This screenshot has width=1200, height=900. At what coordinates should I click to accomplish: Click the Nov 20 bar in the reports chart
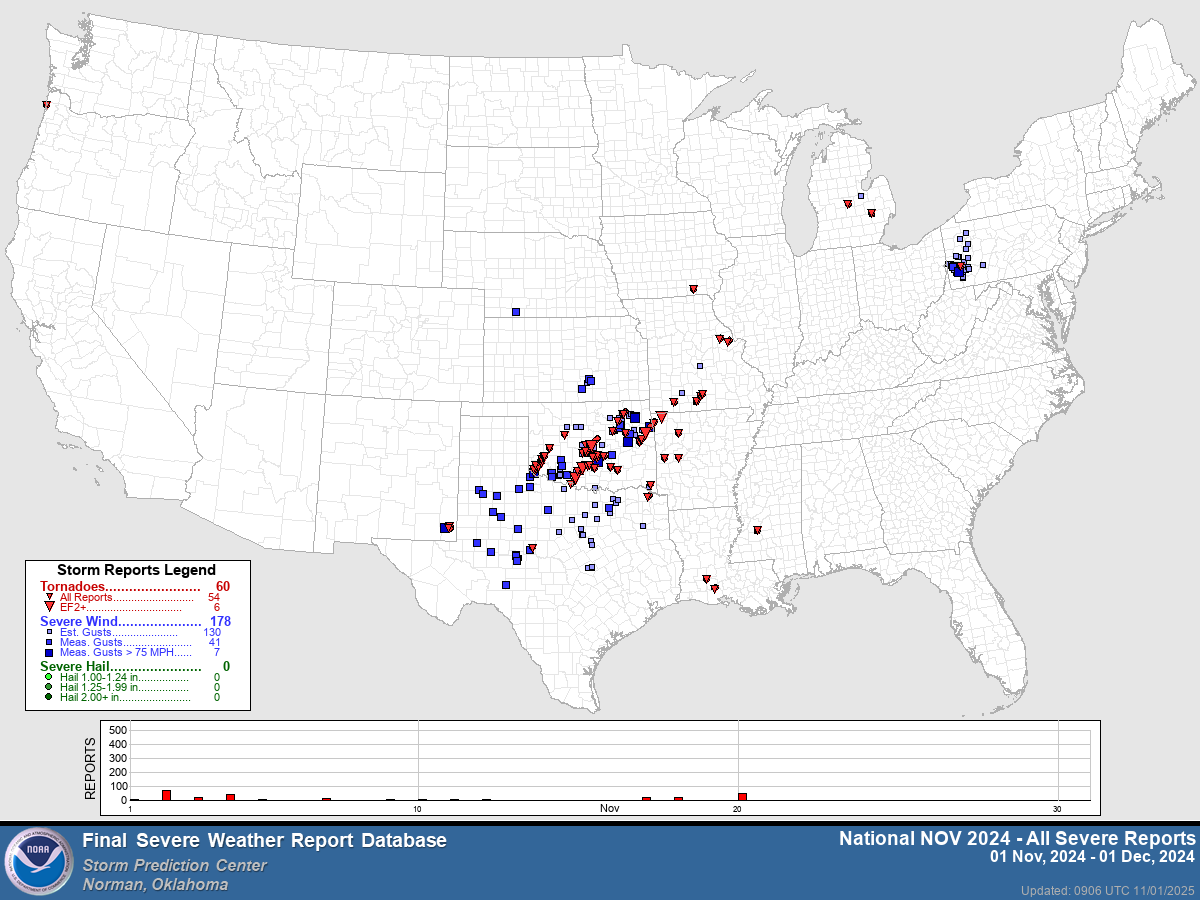click(742, 796)
